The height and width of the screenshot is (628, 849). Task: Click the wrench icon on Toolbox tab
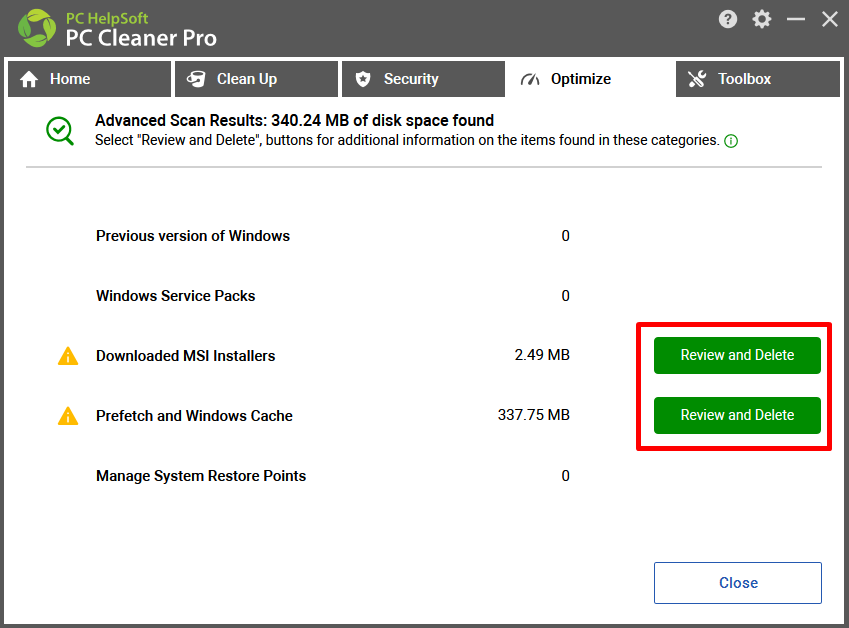(x=697, y=79)
